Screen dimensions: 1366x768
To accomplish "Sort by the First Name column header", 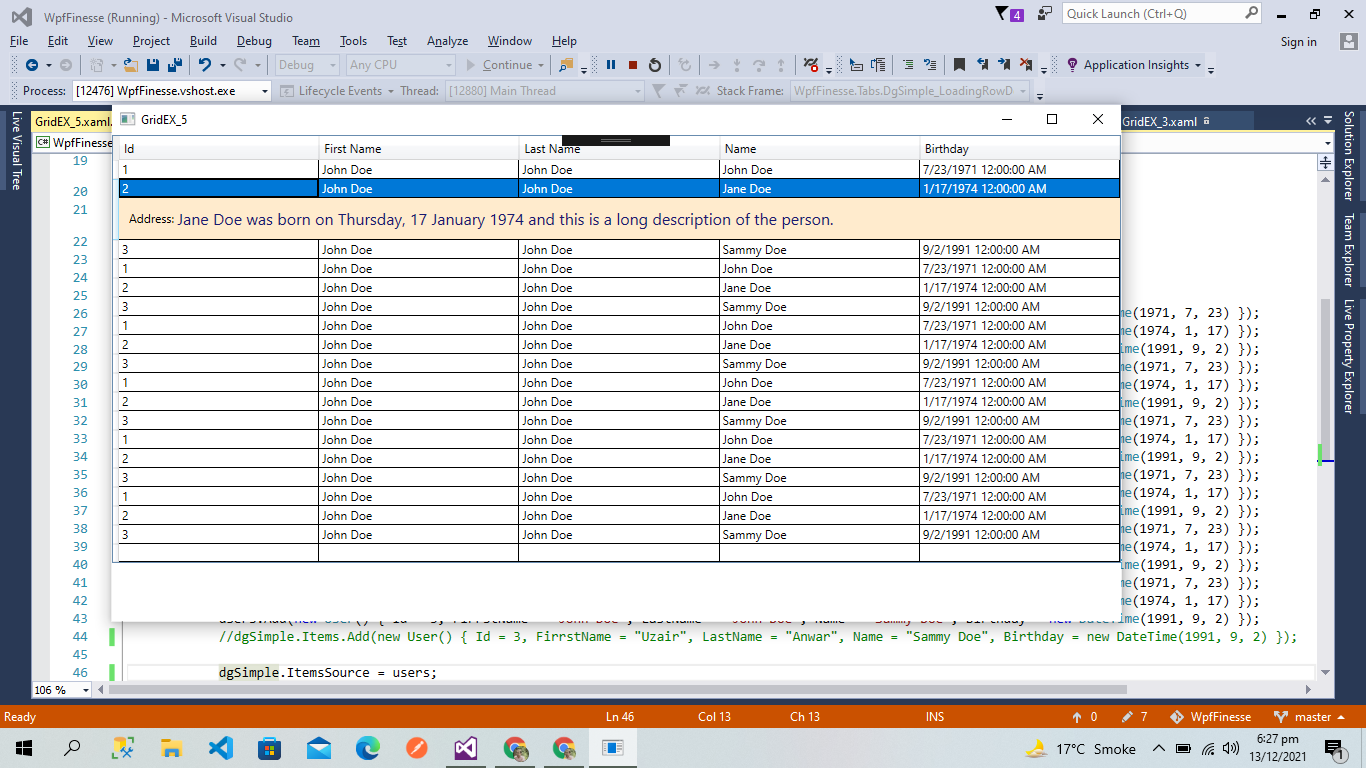I will 418,149.
